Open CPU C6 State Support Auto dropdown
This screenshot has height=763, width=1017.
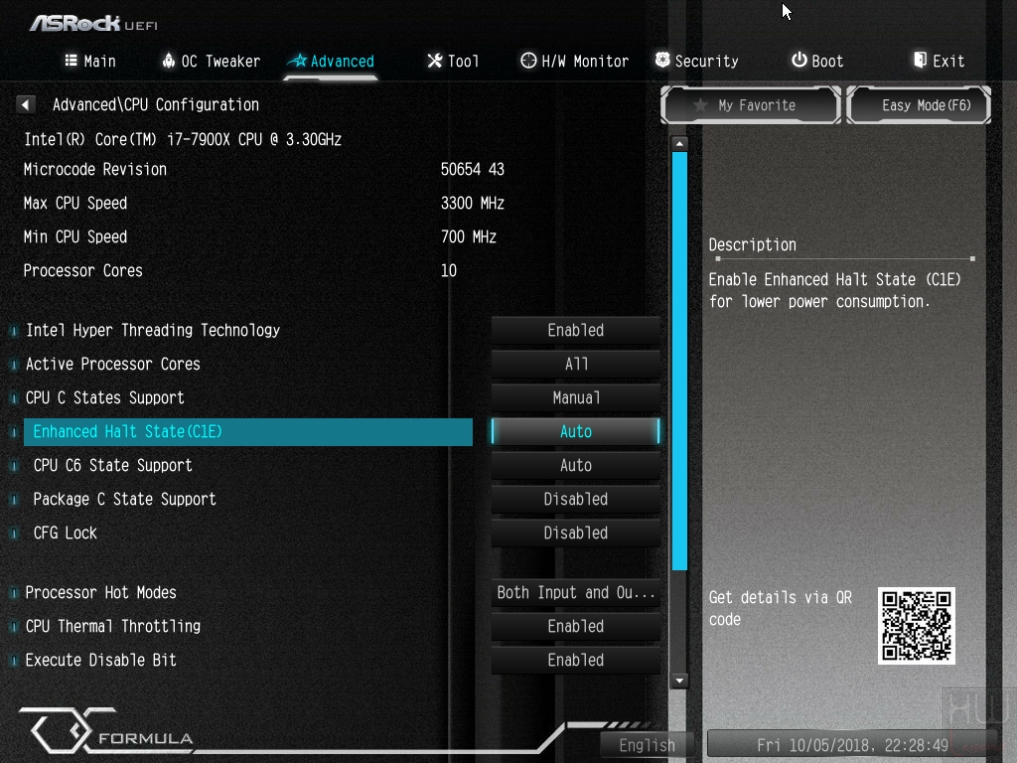click(x=575, y=465)
